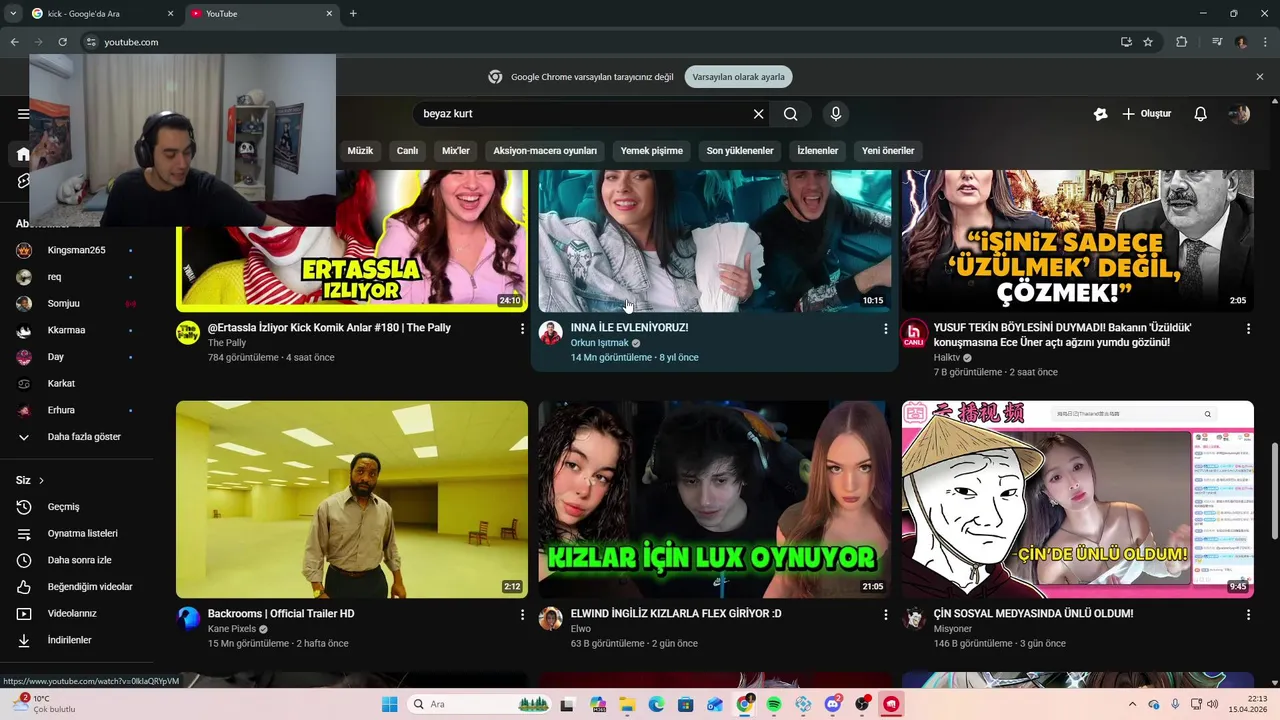Reload the page in Chrome
This screenshot has height=720, width=1280.
point(62,42)
